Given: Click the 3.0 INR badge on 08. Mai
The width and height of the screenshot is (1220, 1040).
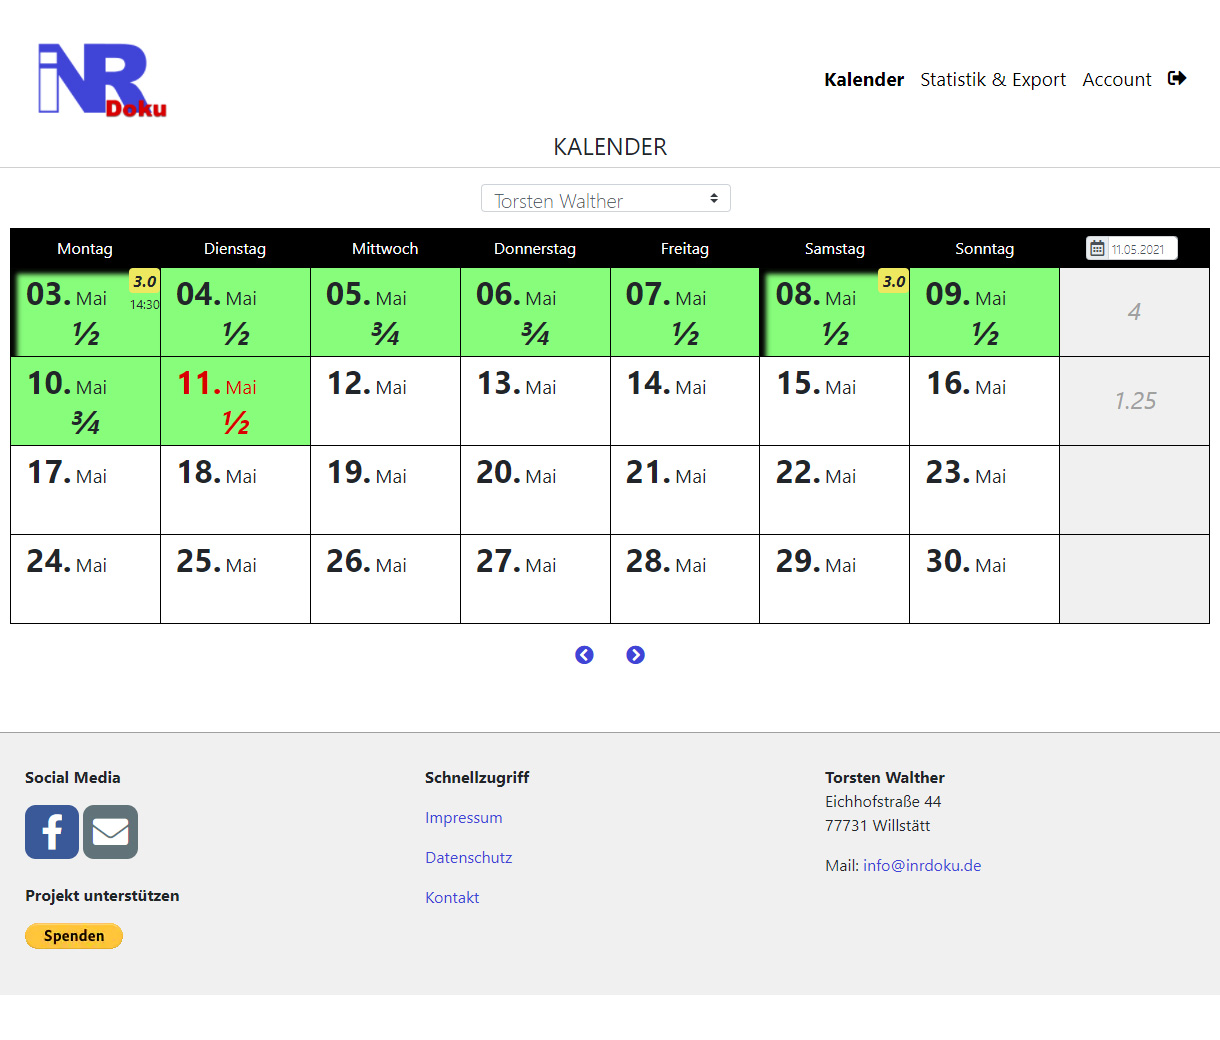Looking at the screenshot, I should (893, 282).
